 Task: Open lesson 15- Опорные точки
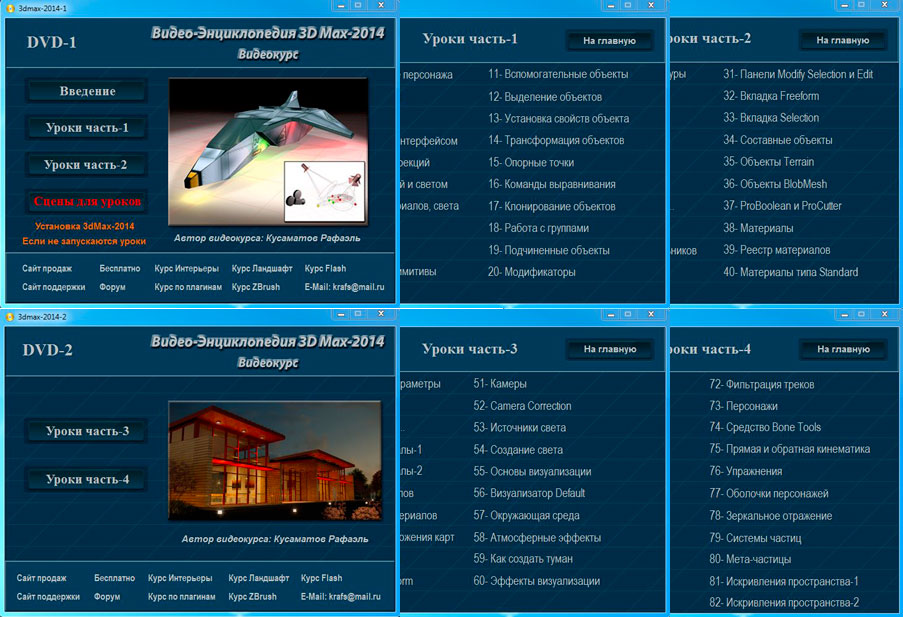[x=531, y=162]
